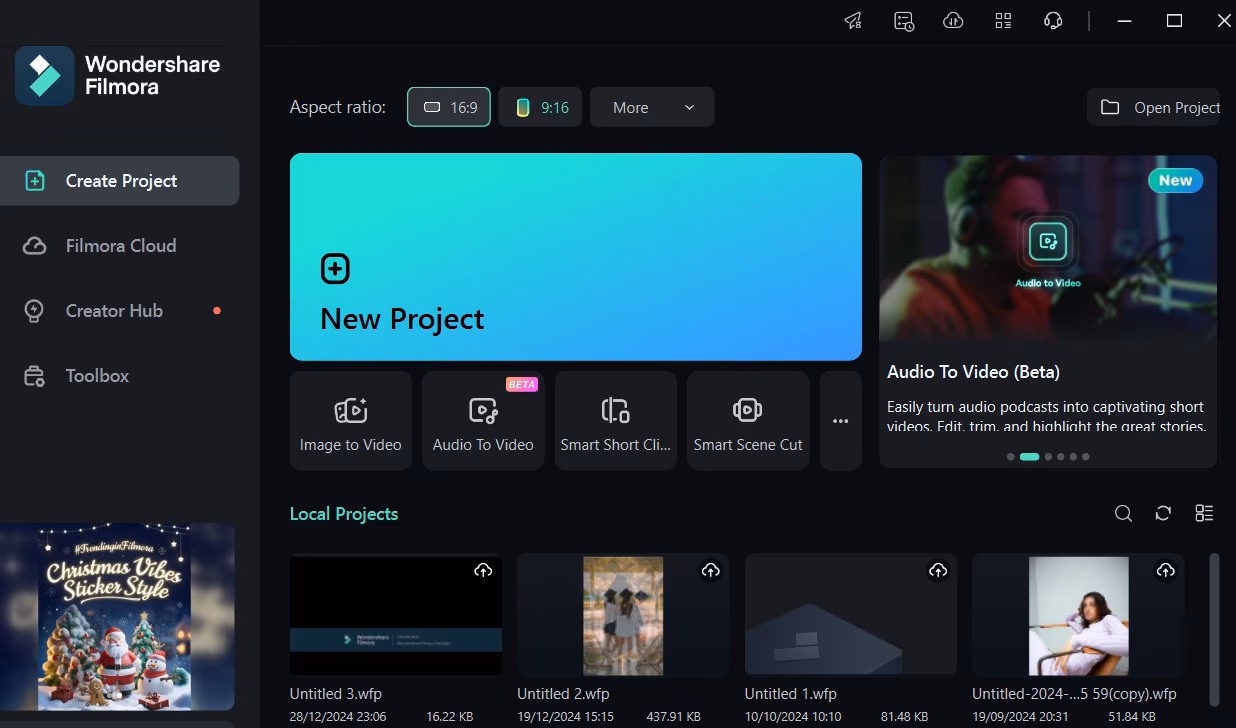
Task: Select the 16:9 aspect ratio
Action: (449, 107)
